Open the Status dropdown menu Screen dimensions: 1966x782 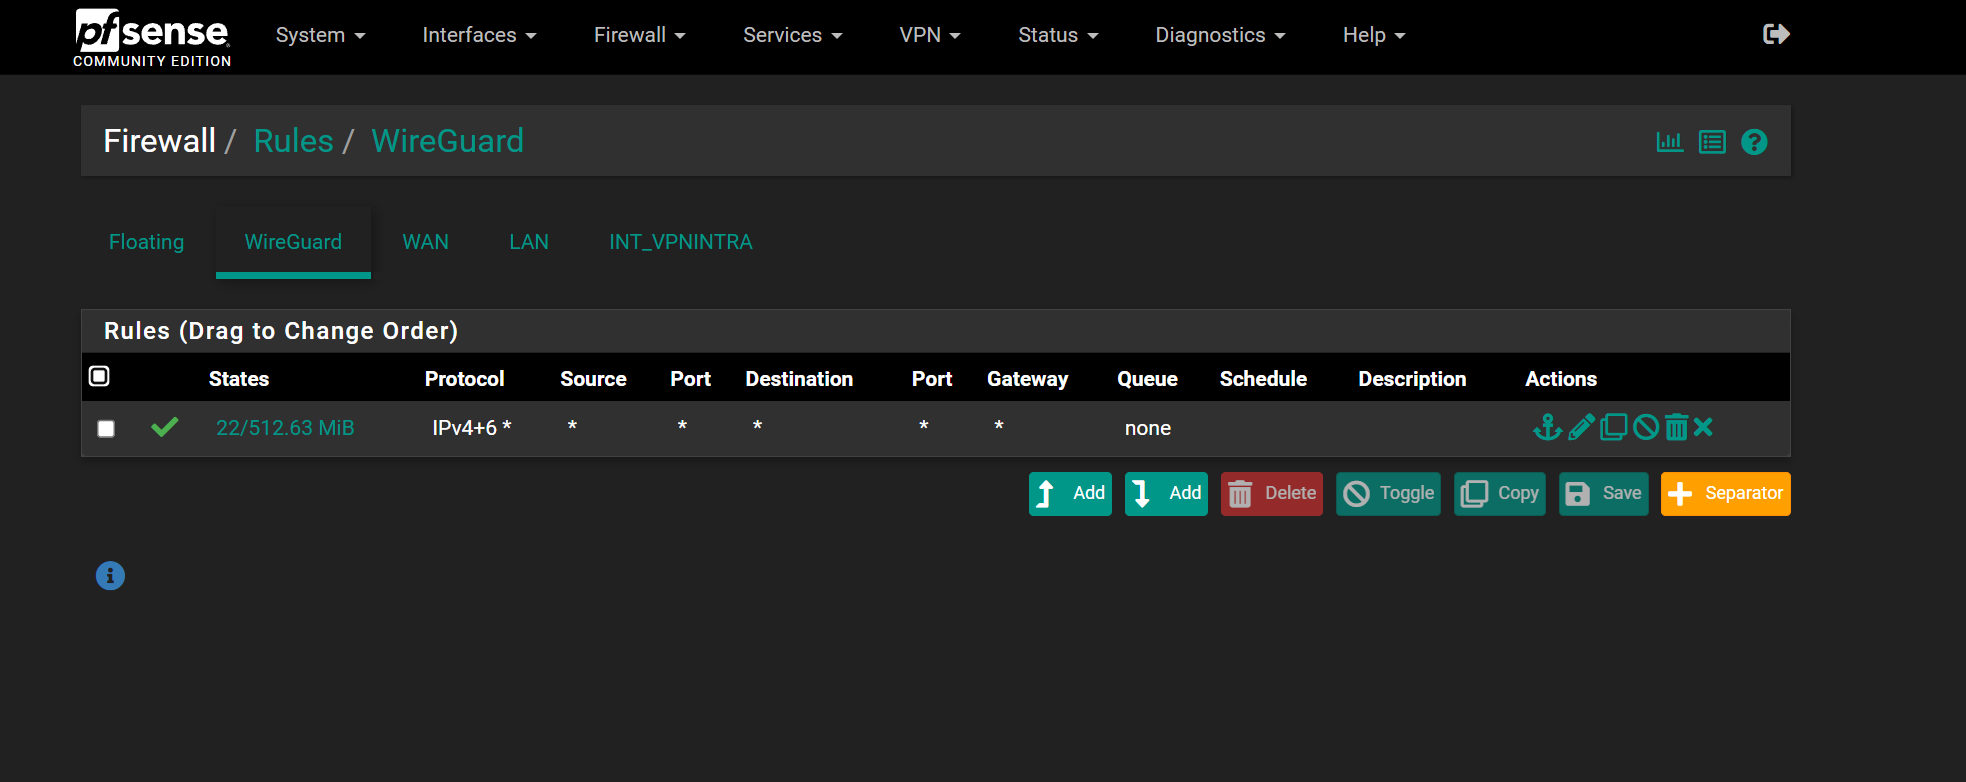1058,35
